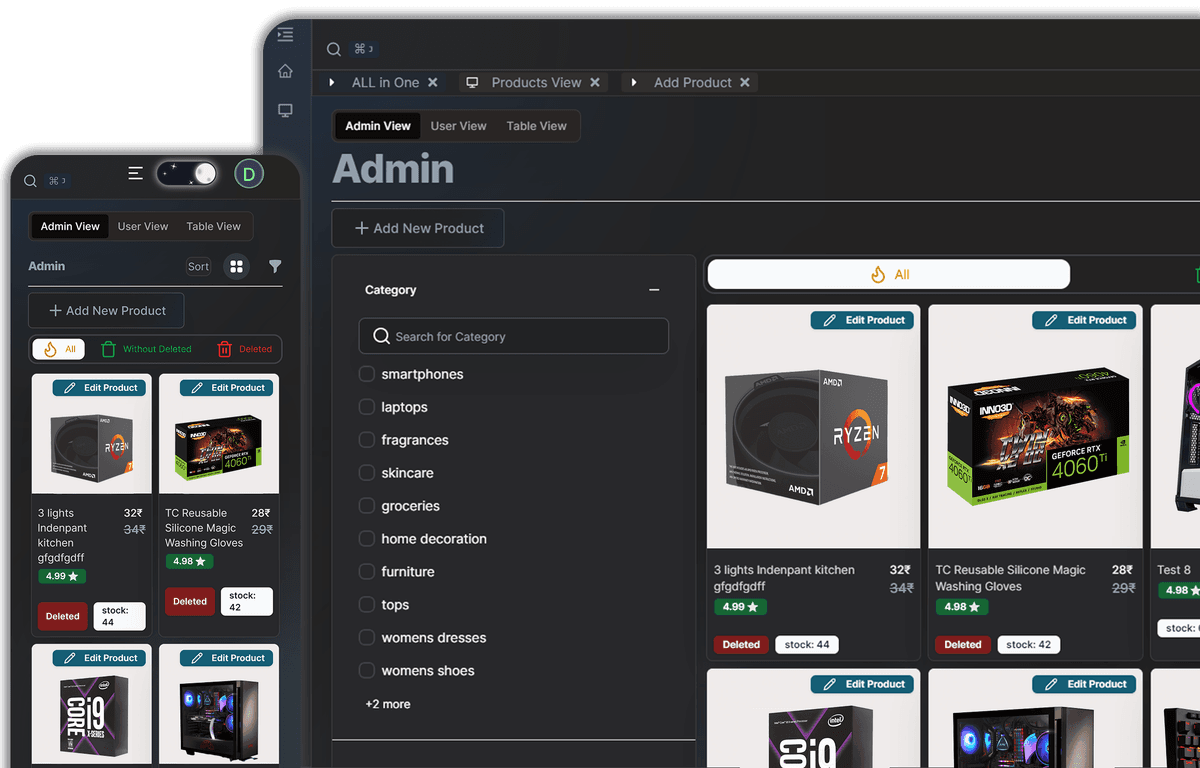Edit the TC Reusable Silicone product in mobile view

coord(227,387)
